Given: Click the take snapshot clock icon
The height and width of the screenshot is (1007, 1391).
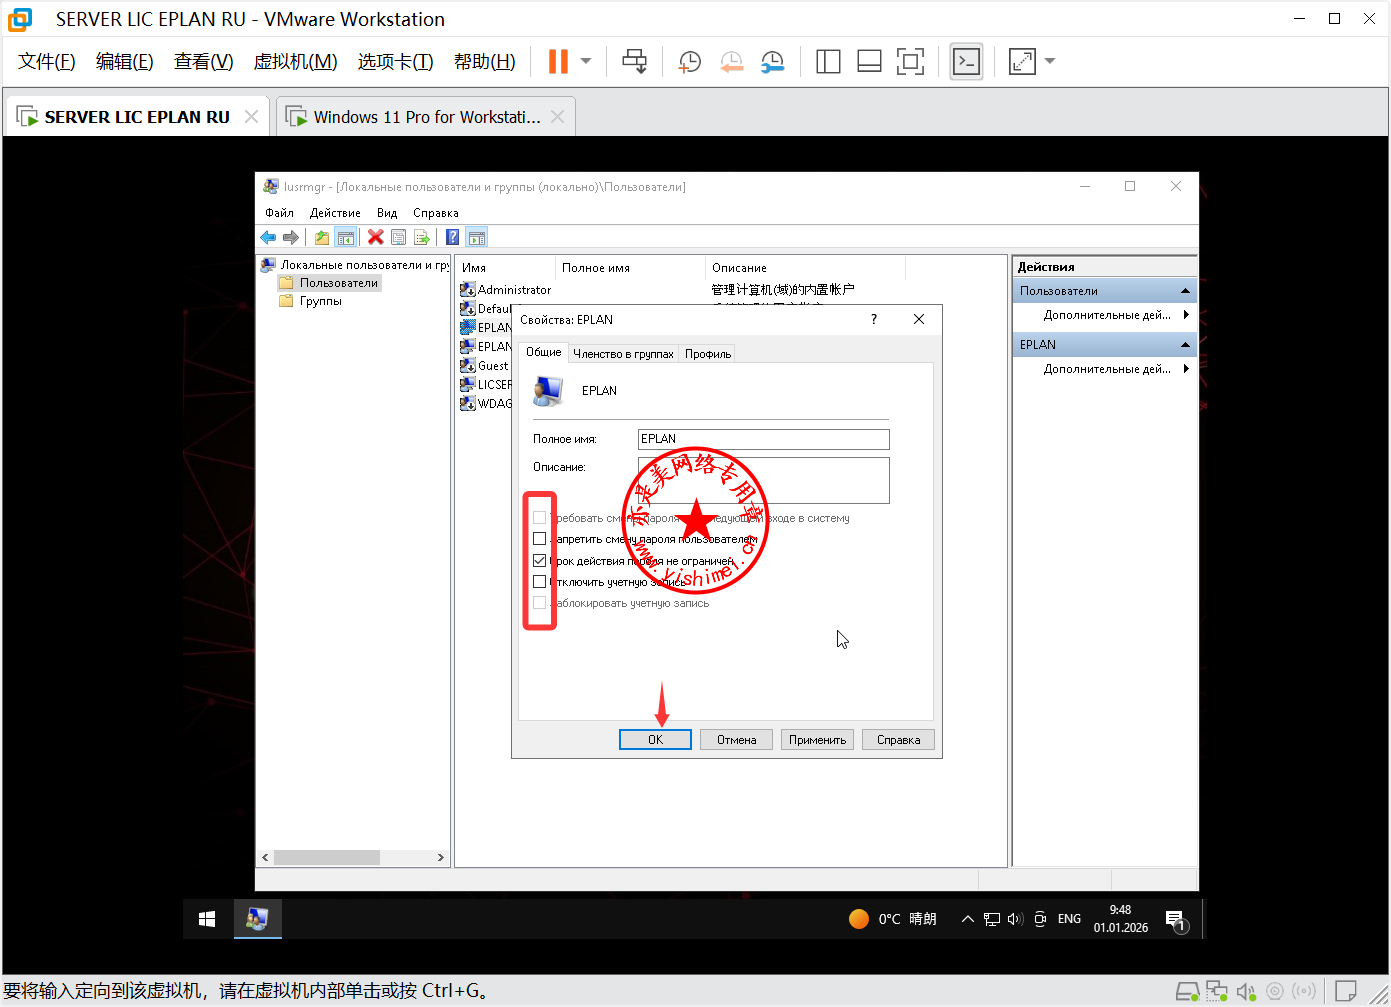Looking at the screenshot, I should (x=689, y=61).
